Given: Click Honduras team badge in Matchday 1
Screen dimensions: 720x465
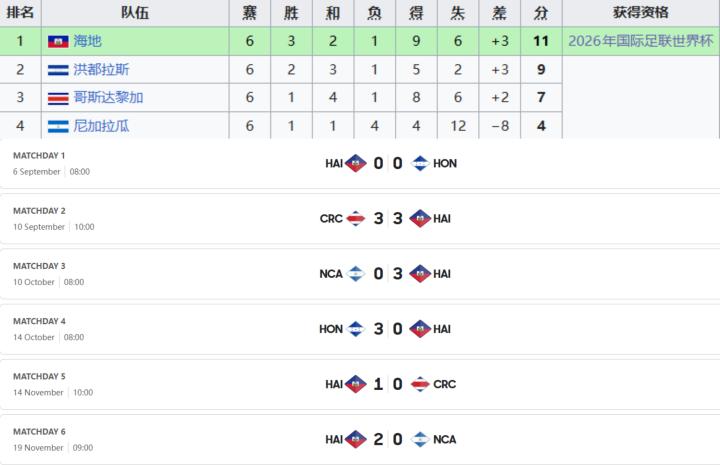Looking at the screenshot, I should coord(420,163).
